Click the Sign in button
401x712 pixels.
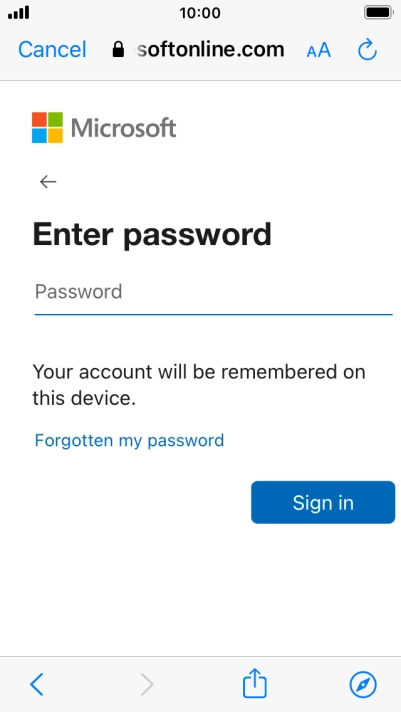pos(323,502)
